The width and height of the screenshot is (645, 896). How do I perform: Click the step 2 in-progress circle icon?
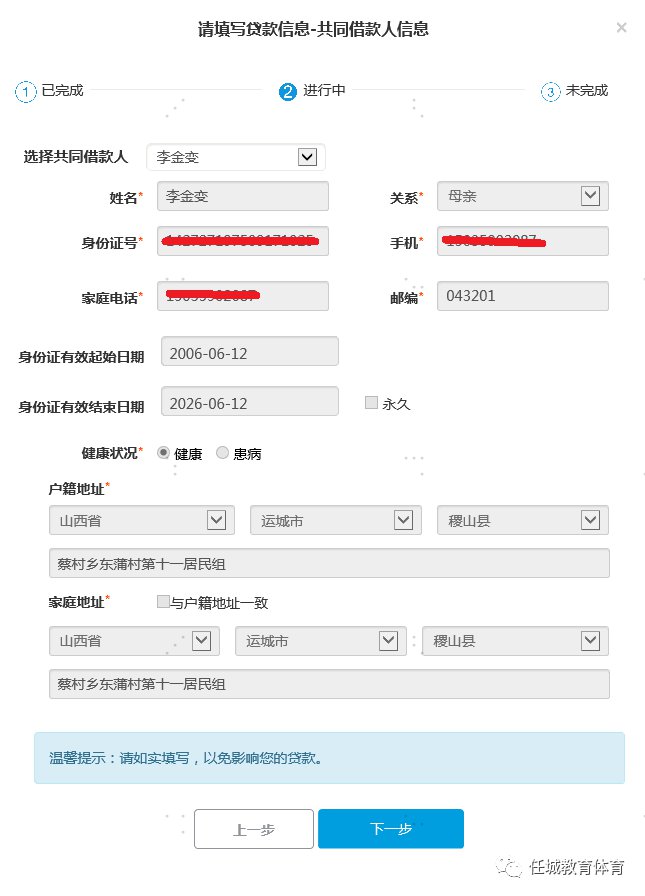tap(288, 92)
